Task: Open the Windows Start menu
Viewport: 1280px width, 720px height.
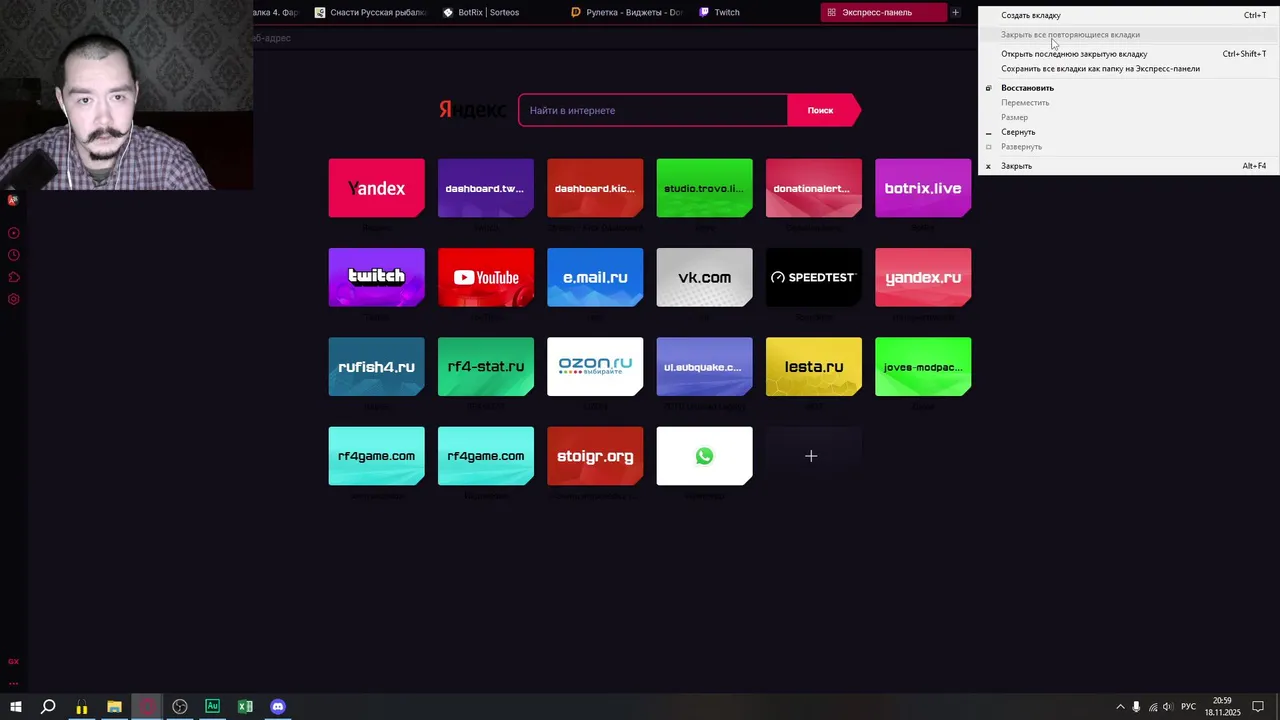Action: point(15,707)
